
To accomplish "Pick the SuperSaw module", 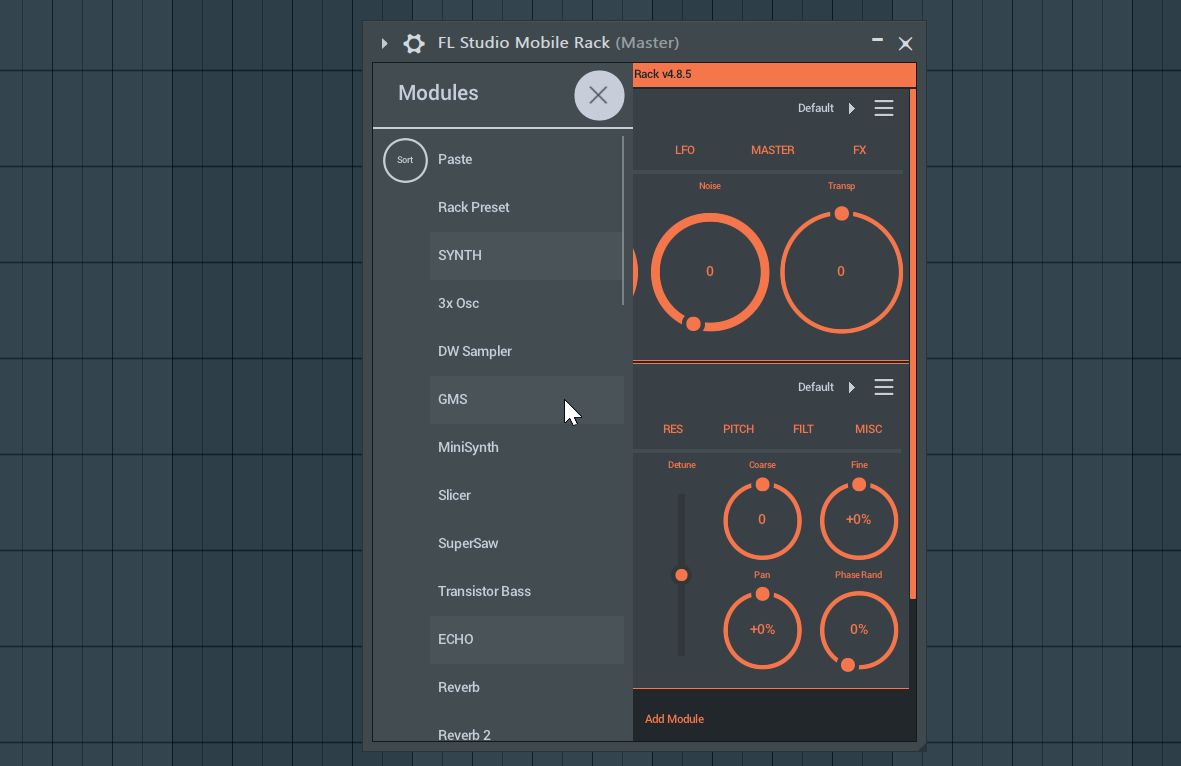I will [x=468, y=544].
